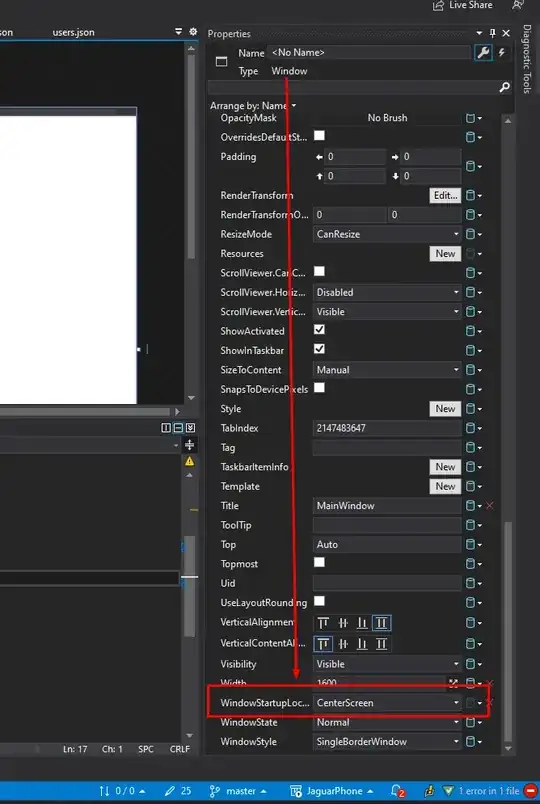Uncheck the ShowActivated checkbox
This screenshot has width=540, height=804.
(x=319, y=329)
